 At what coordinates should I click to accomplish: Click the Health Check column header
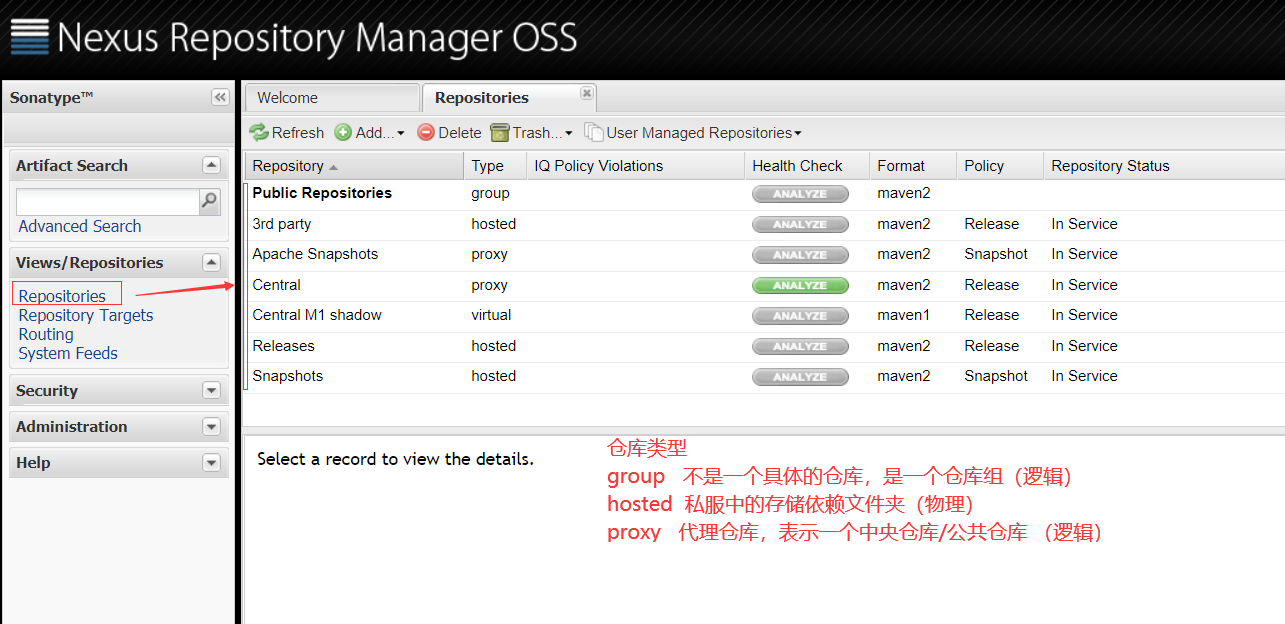[807, 166]
